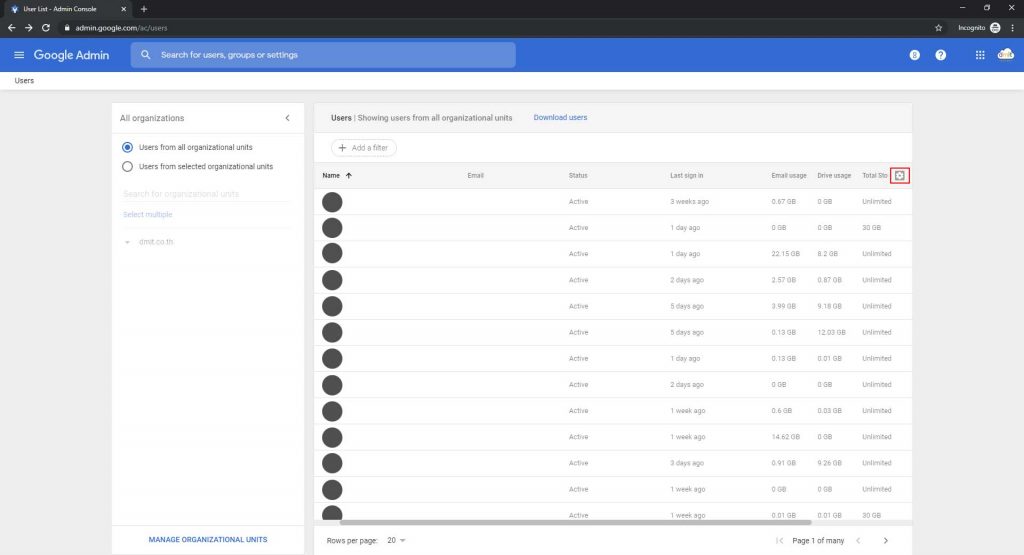The width and height of the screenshot is (1024, 555).
Task: Click the Search for organizational units field
Action: pyautogui.click(x=206, y=194)
